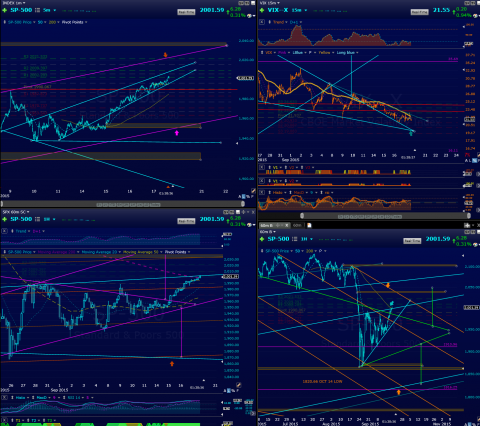Close the V1 V2 sub-panel on VIX chart
Viewport: 480px width, 426px height.
[262, 181]
